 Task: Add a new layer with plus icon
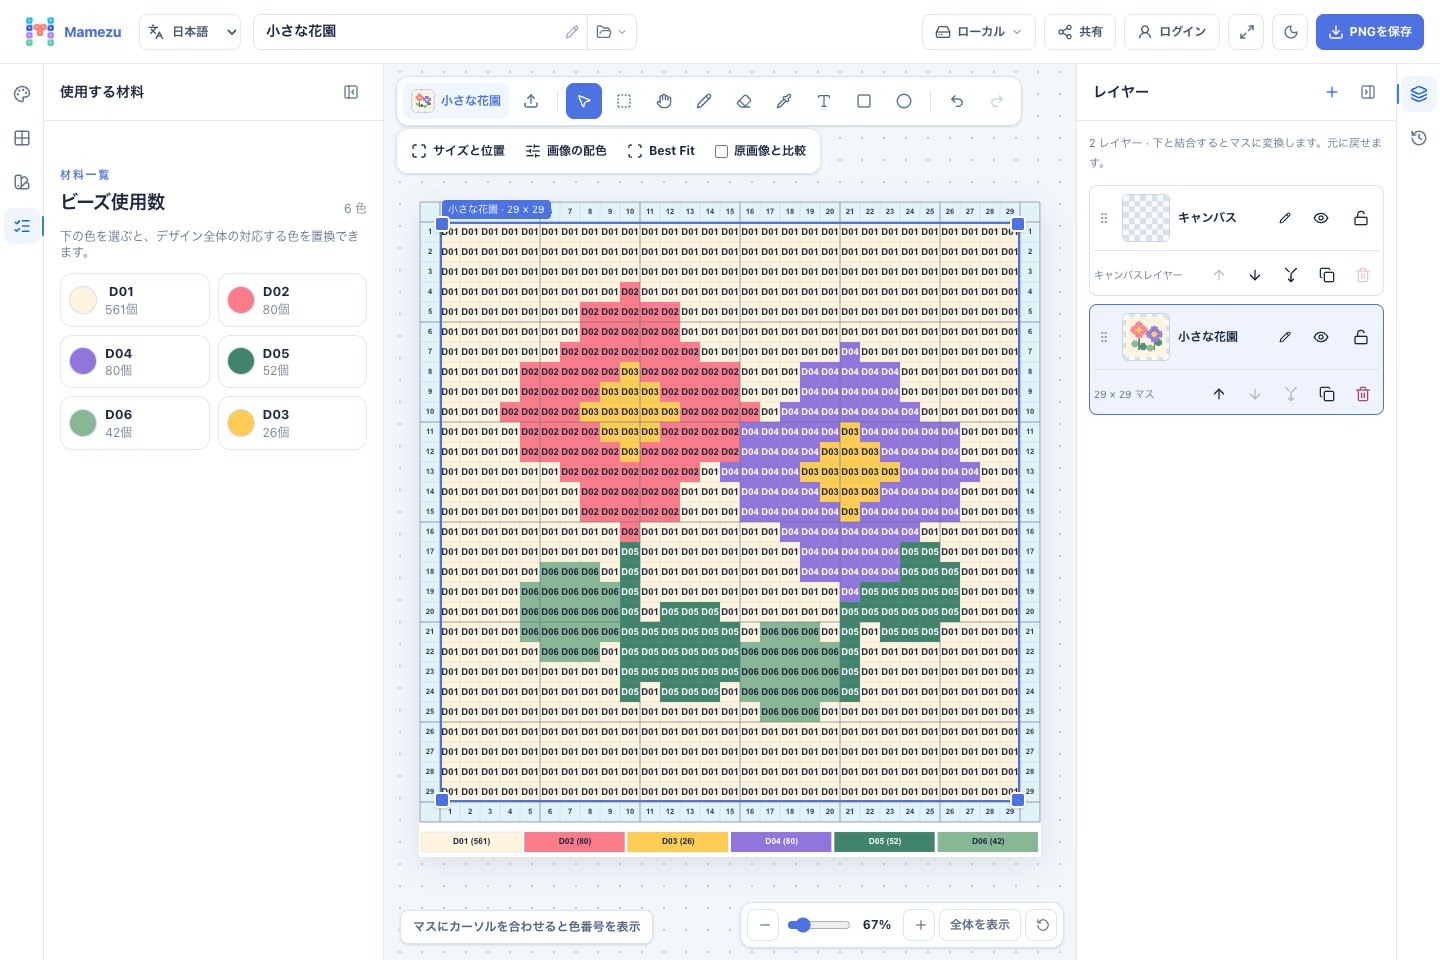(x=1332, y=92)
